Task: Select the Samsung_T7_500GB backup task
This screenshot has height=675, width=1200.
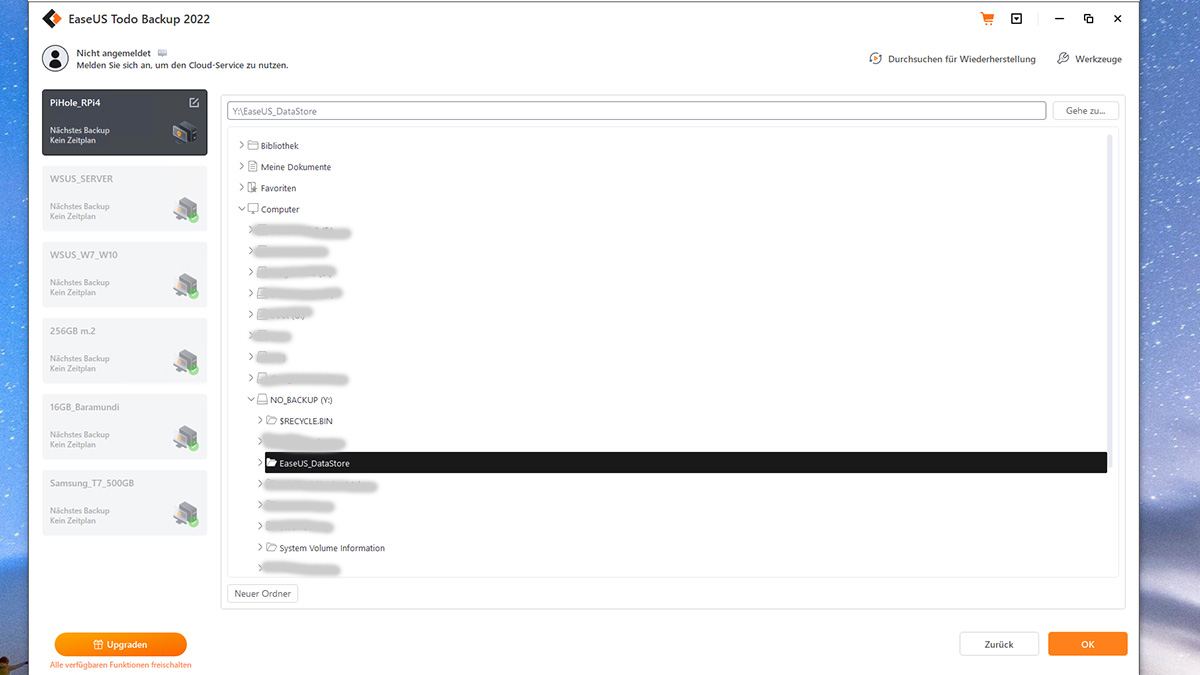Action: (125, 502)
